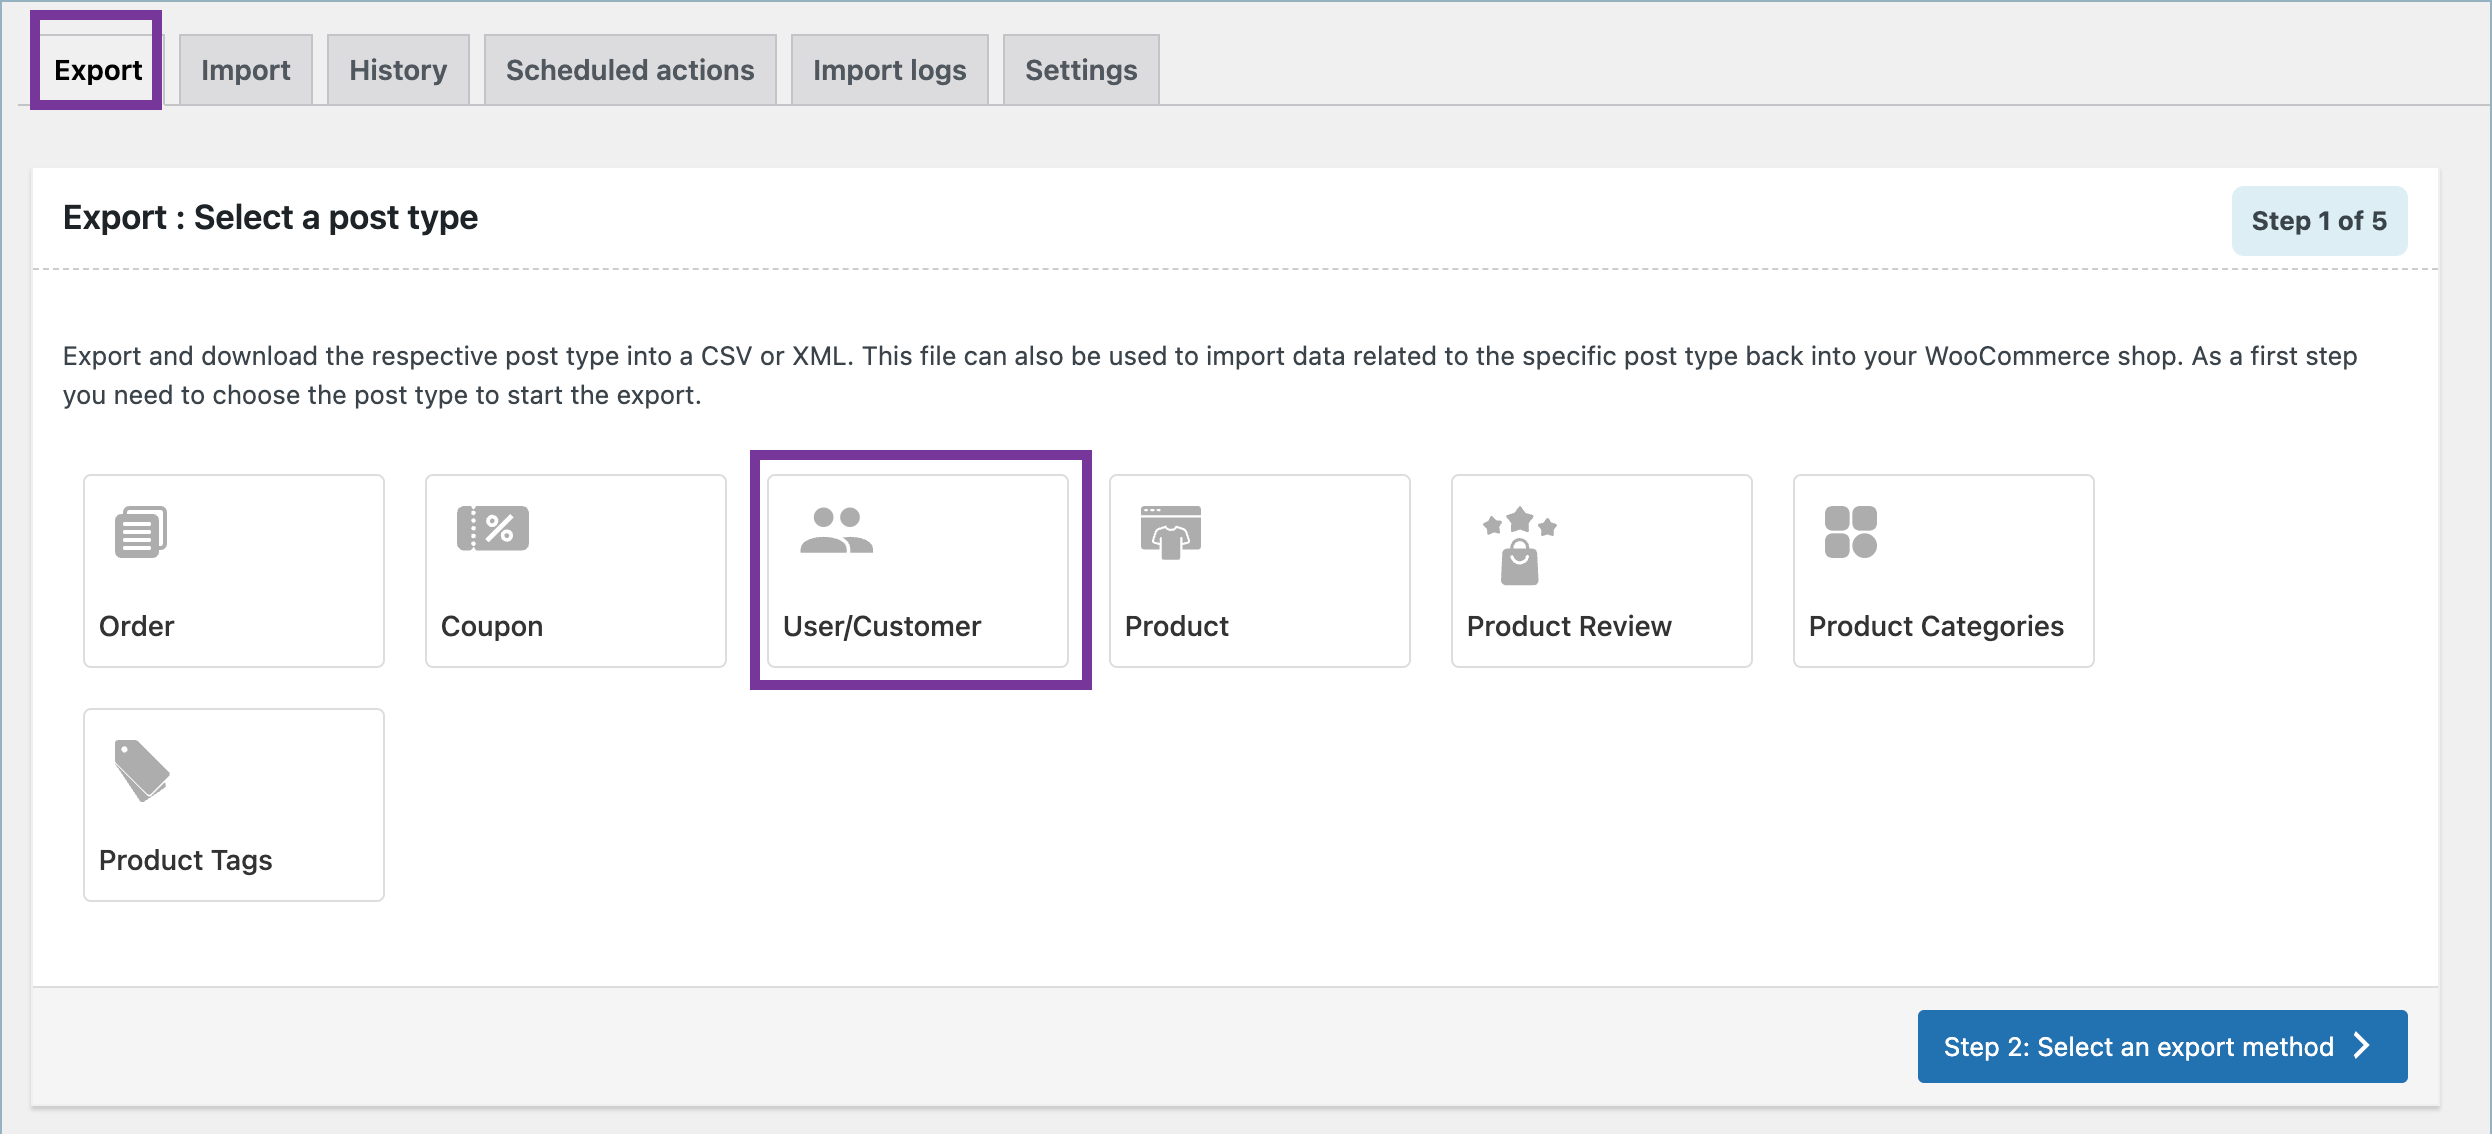Click the Product Review stars-and-bag icon
Image resolution: width=2492 pixels, height=1134 pixels.
[1519, 545]
